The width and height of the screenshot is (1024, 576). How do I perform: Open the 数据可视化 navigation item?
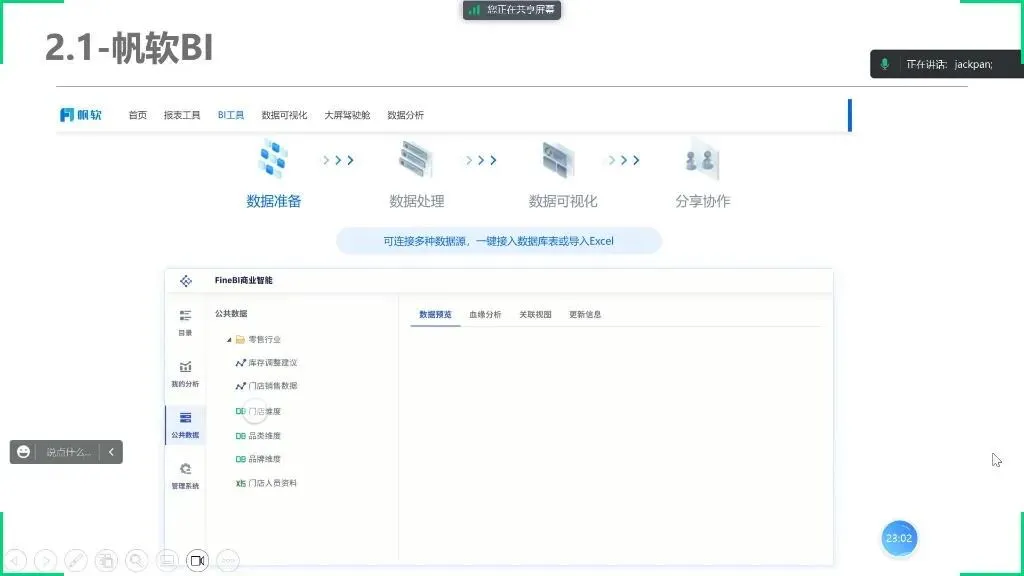[284, 115]
